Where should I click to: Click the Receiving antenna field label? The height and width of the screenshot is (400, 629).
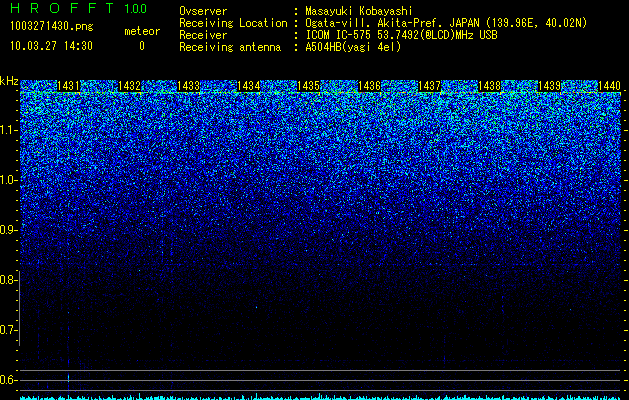(x=230, y=47)
